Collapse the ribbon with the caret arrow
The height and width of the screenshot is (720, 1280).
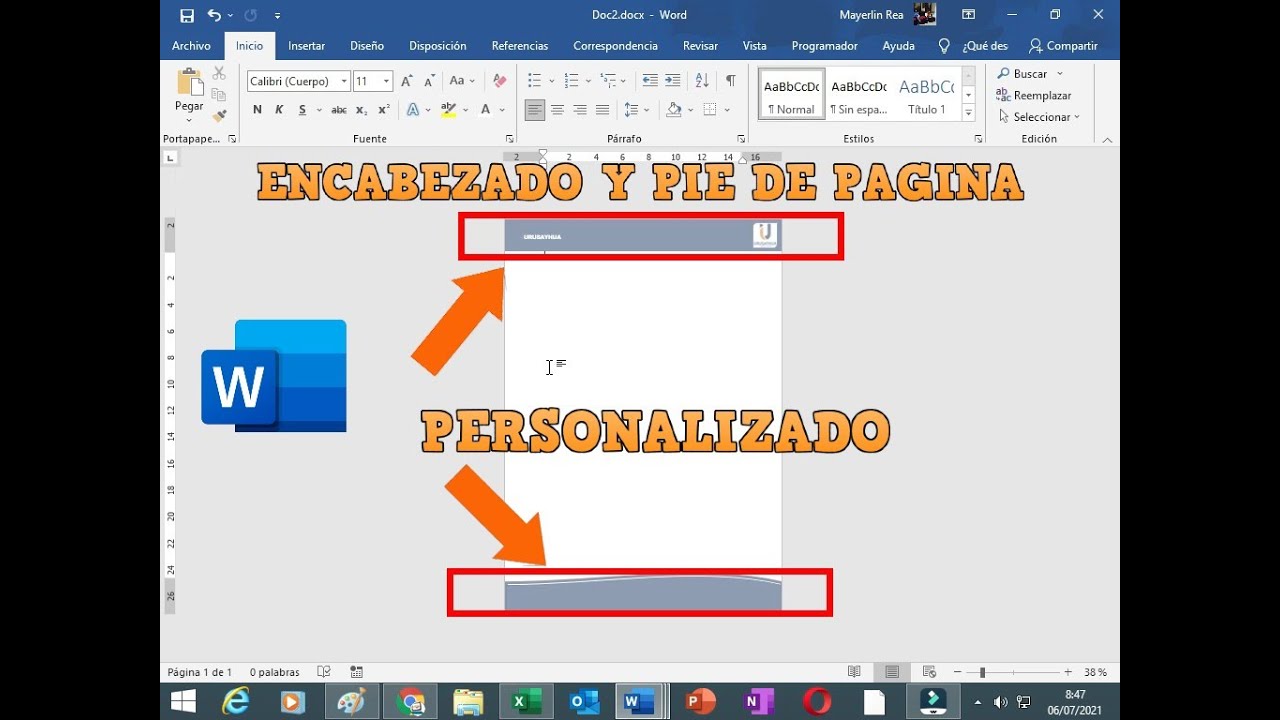(x=1107, y=140)
